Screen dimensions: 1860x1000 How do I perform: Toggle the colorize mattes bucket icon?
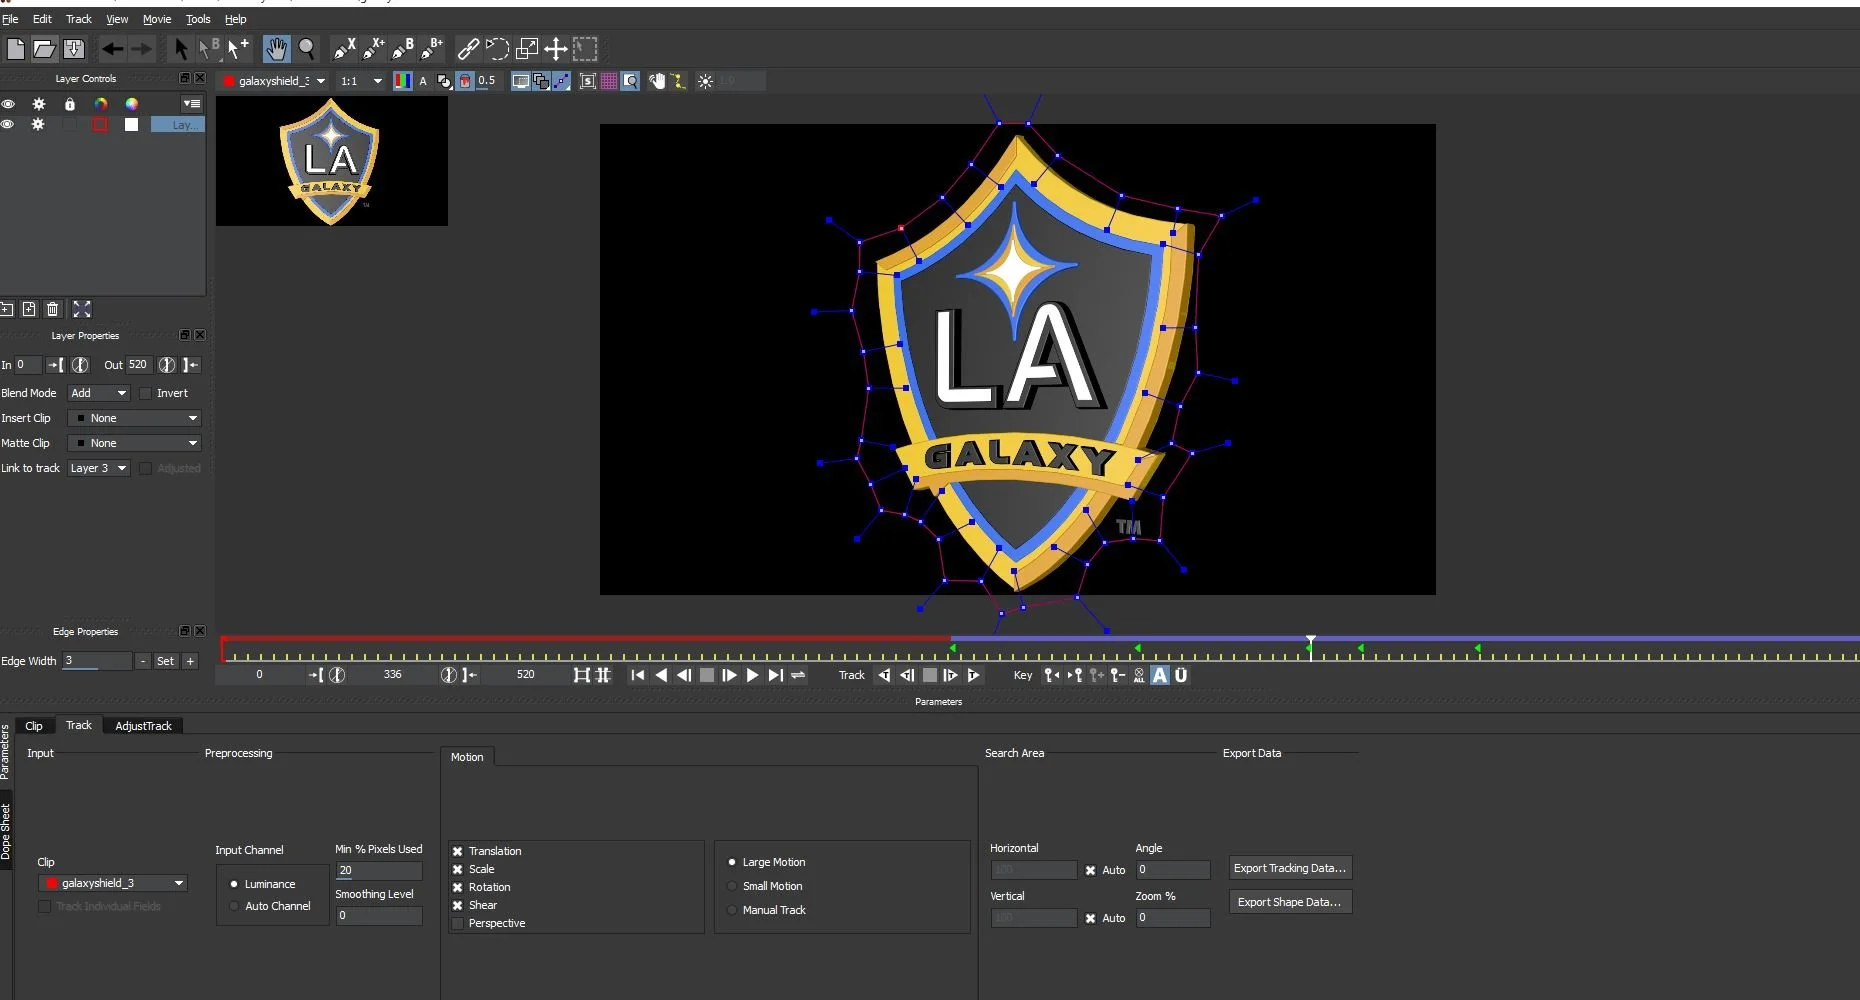[465, 81]
